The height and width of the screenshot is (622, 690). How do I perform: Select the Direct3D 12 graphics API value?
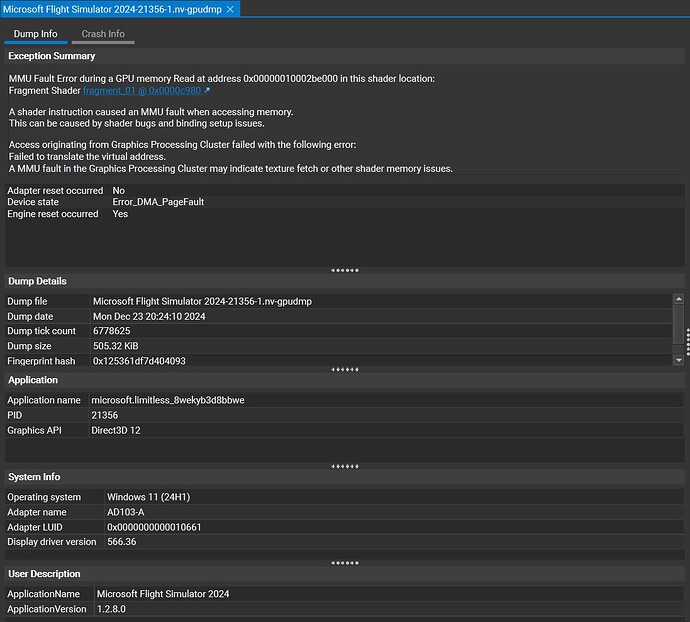(x=116, y=431)
